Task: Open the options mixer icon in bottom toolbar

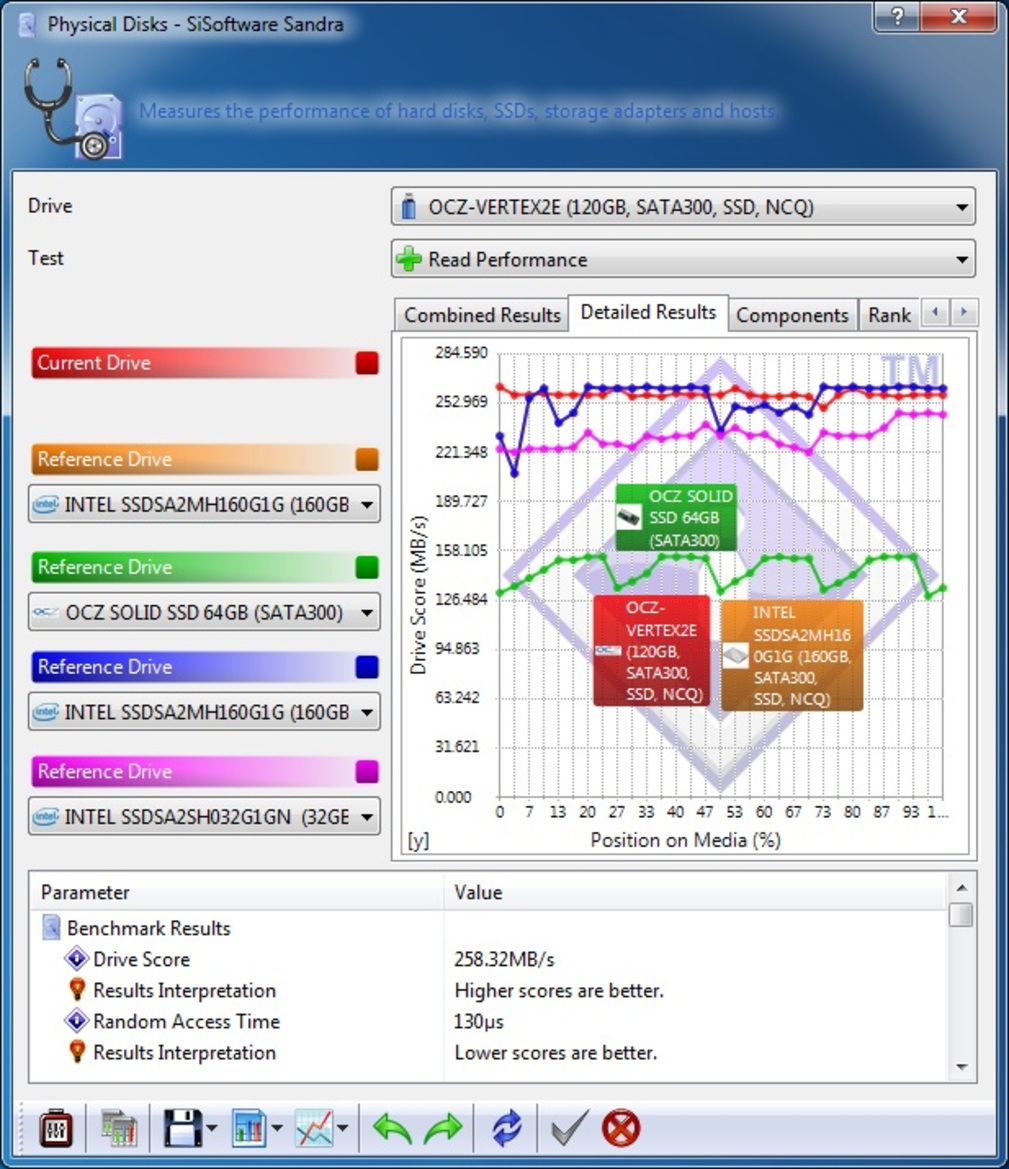Action: click(56, 1128)
